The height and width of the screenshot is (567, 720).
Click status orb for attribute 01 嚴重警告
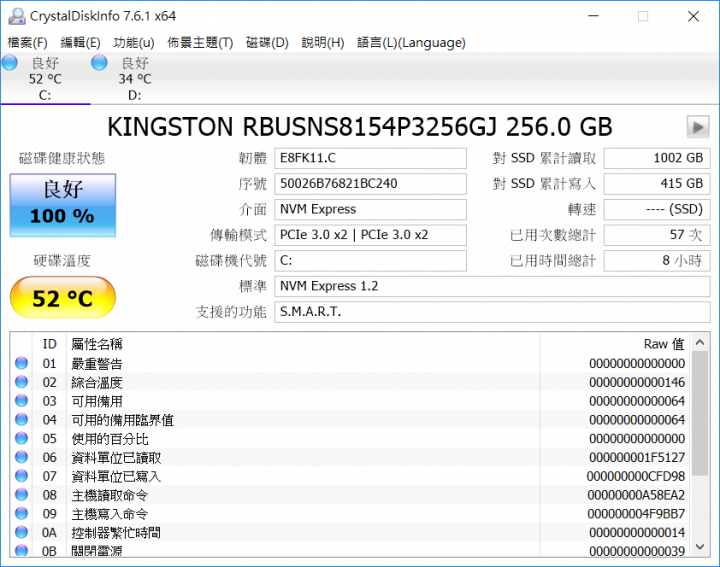[22, 363]
